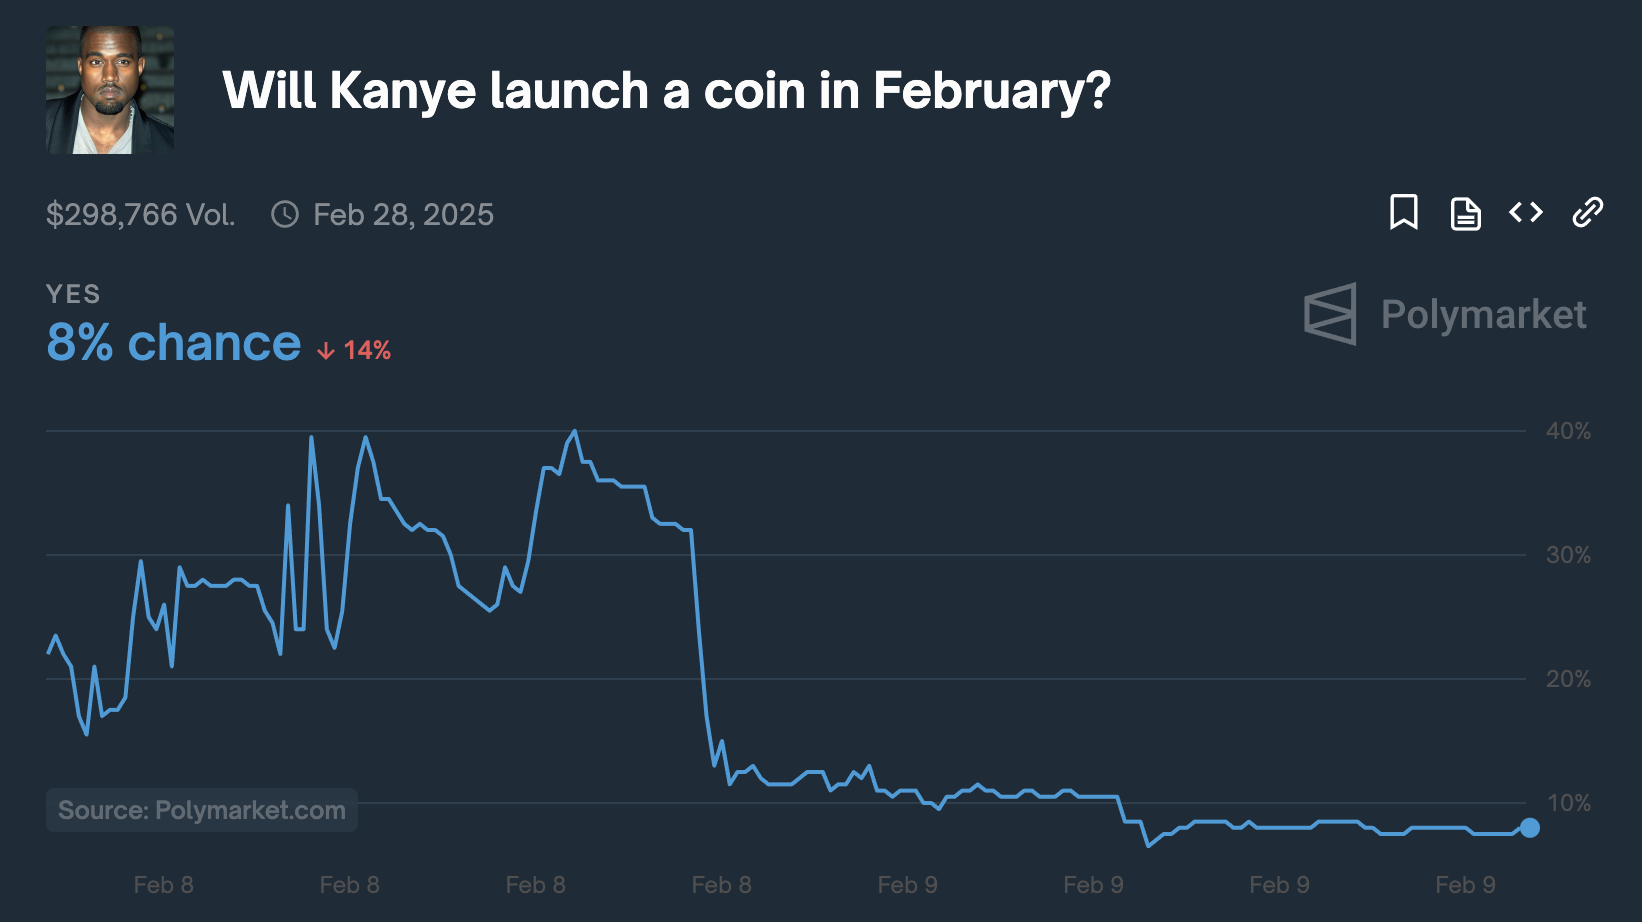Click the $298,766 Vol. text

[140, 214]
